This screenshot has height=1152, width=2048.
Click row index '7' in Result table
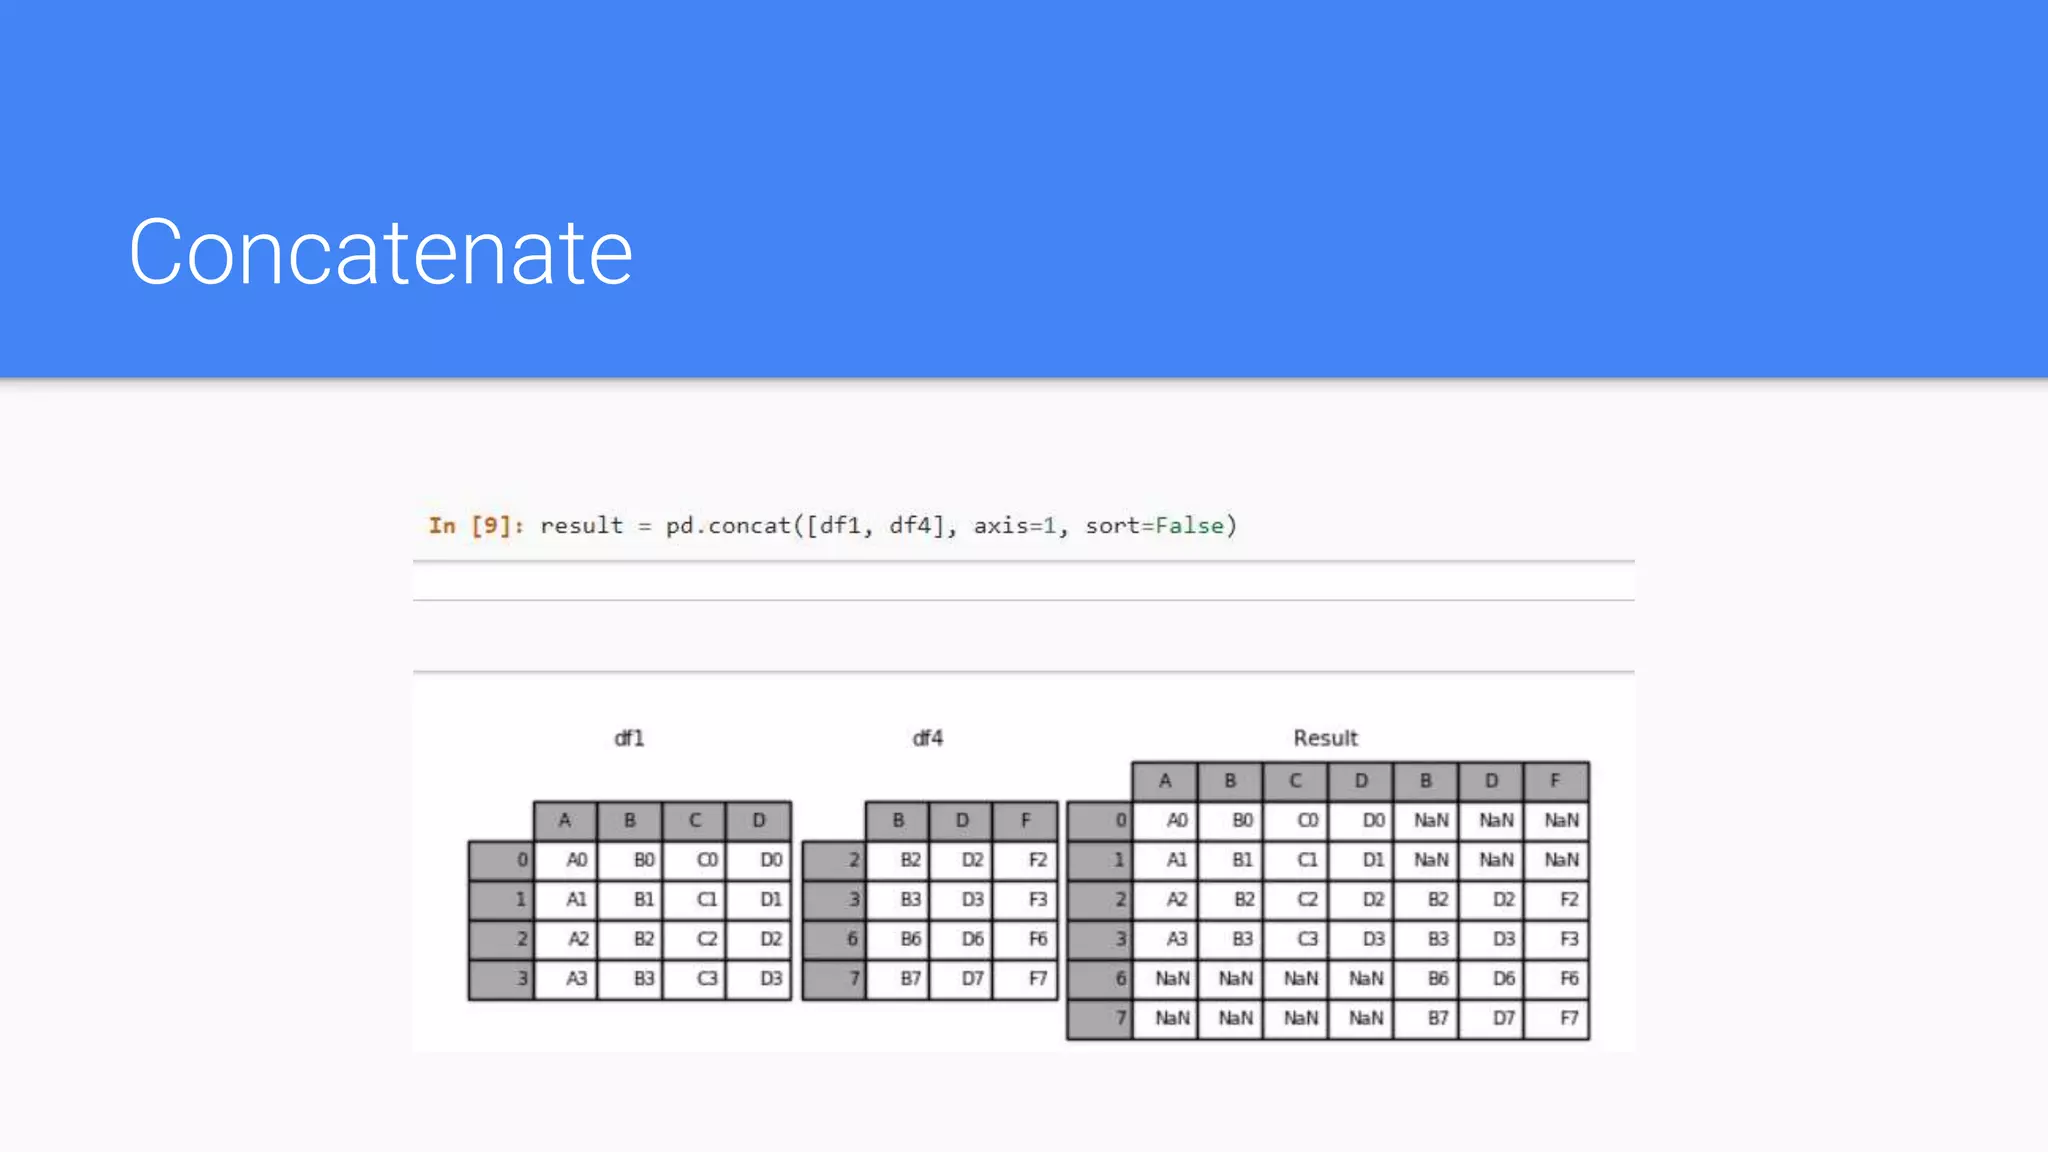point(1100,1018)
